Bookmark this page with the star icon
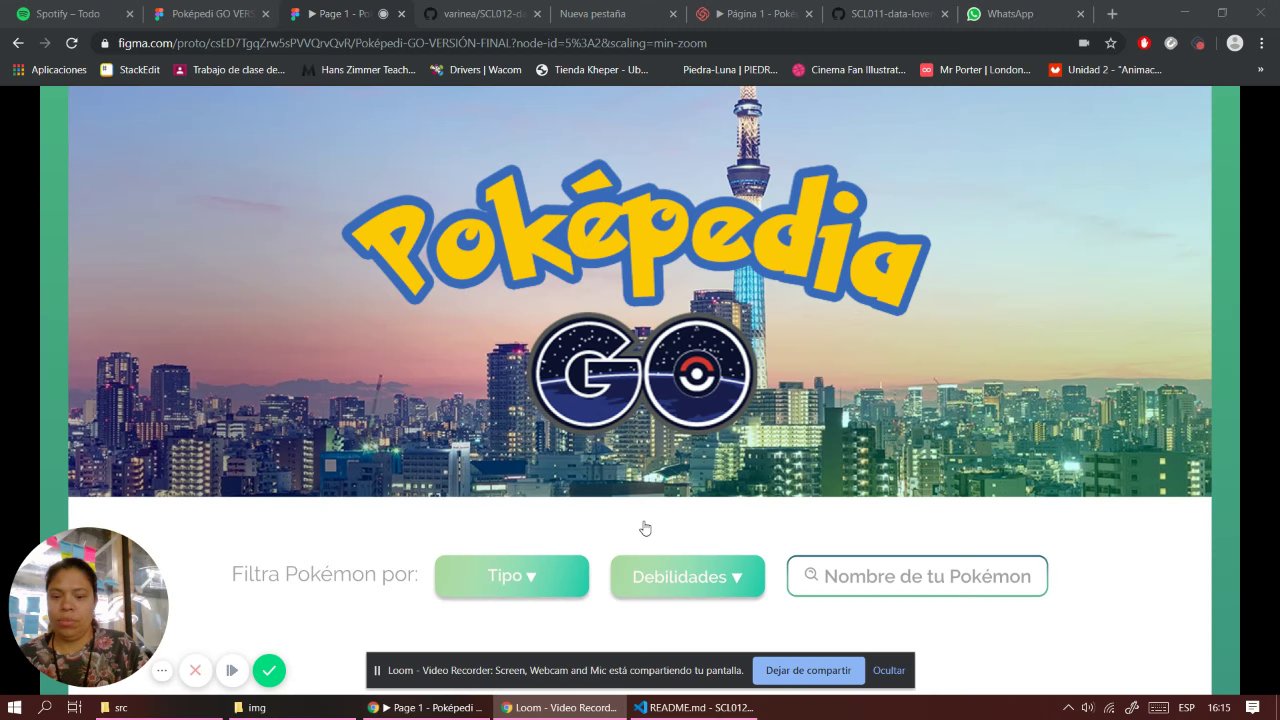 [1110, 43]
